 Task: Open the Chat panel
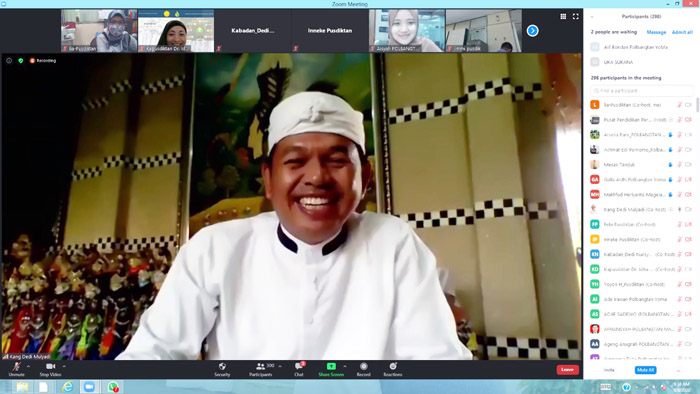point(299,369)
